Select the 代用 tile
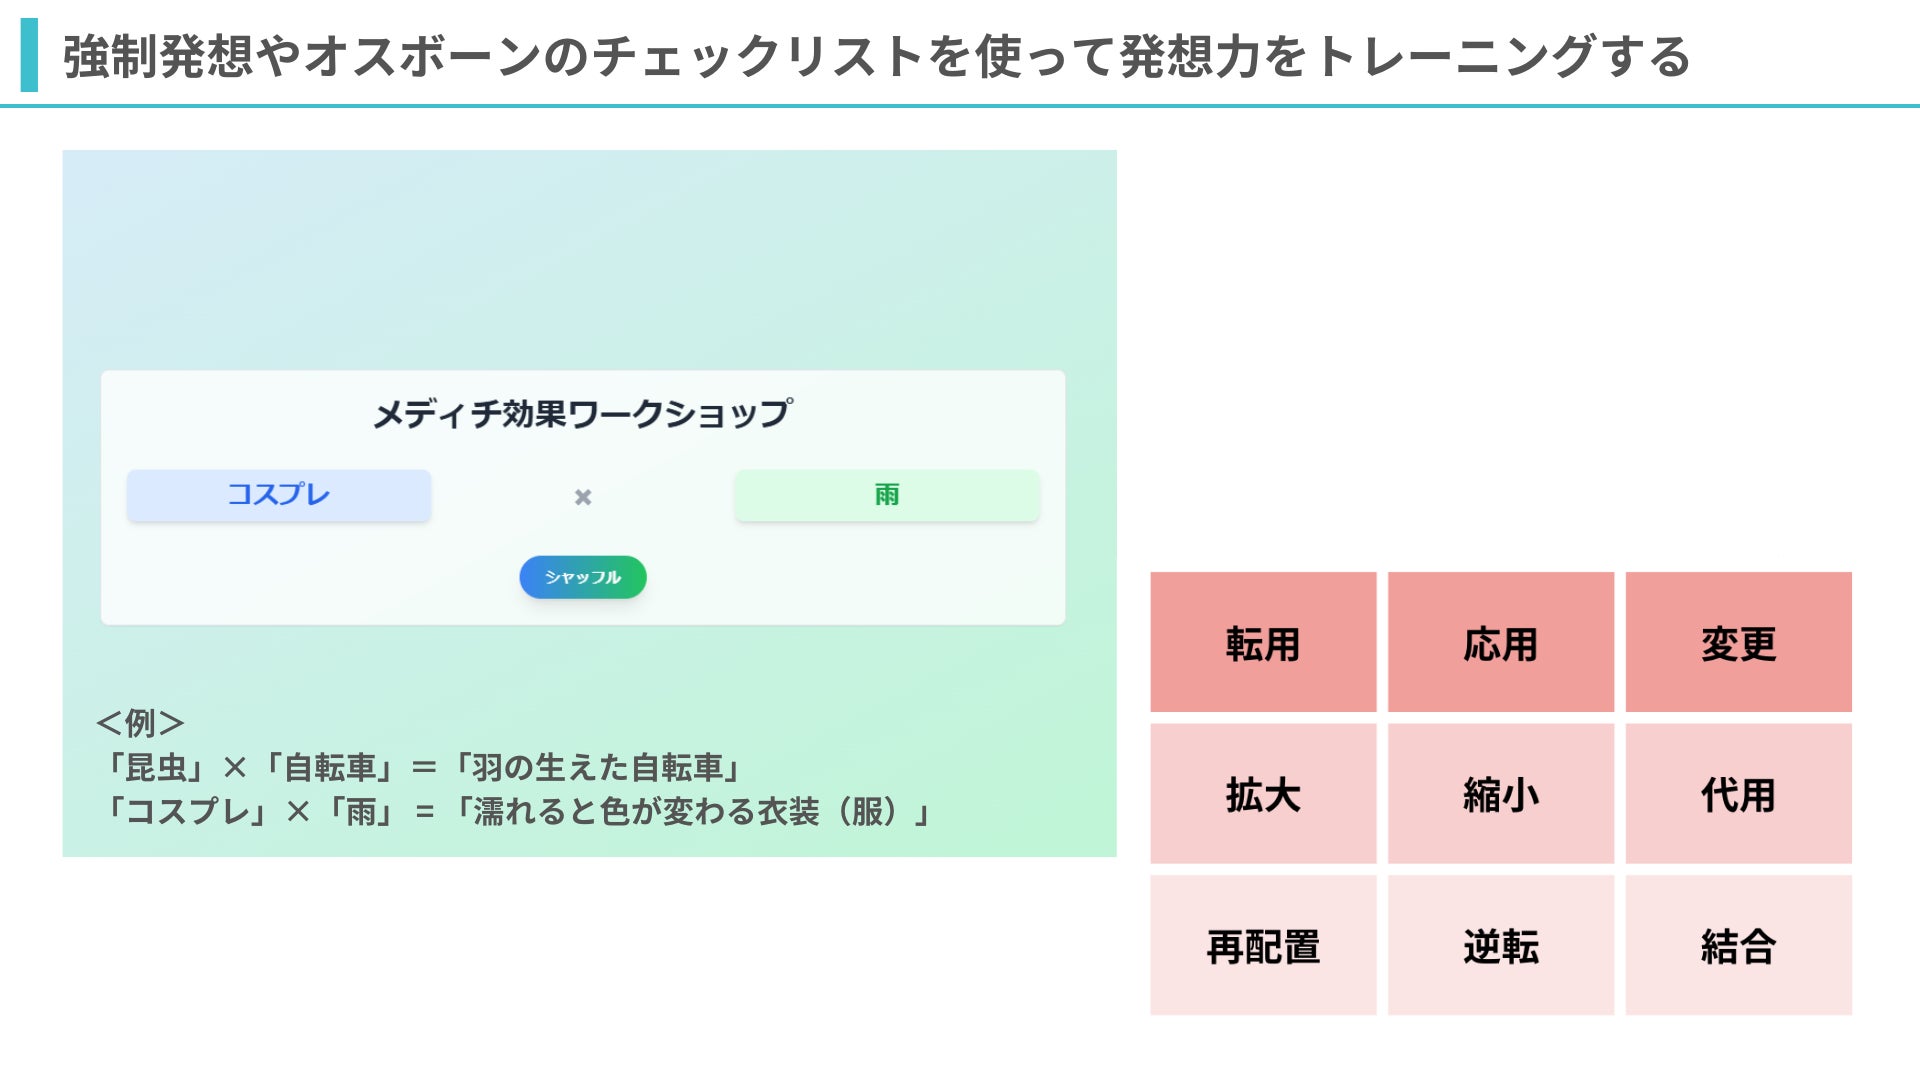1920x1080 pixels. (1739, 794)
